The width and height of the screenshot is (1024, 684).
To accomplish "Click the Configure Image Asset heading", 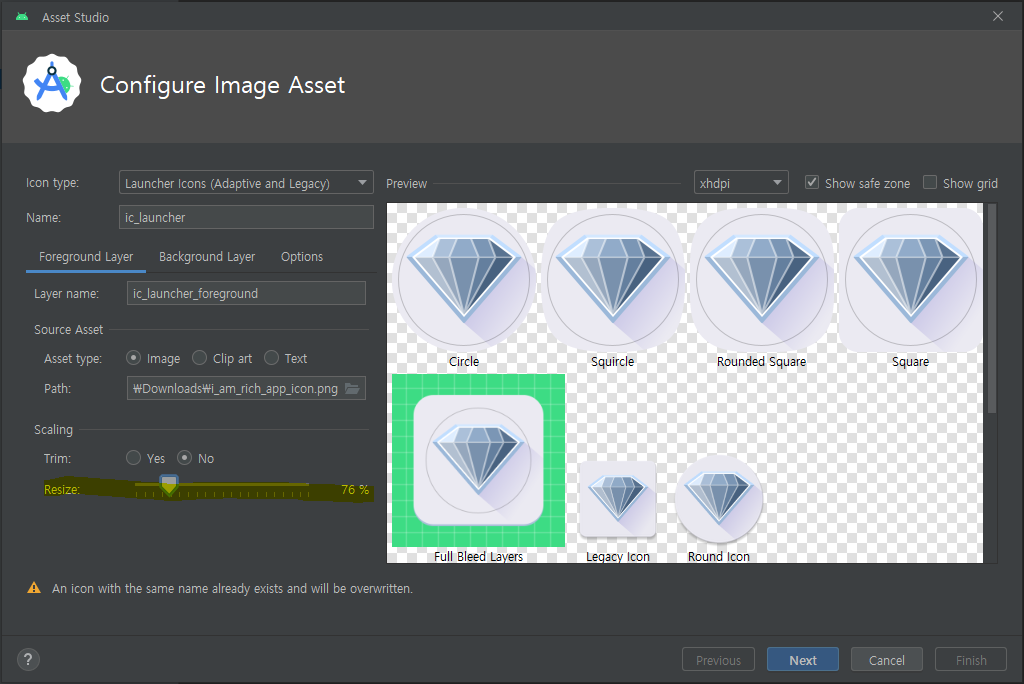I will pyautogui.click(x=222, y=85).
